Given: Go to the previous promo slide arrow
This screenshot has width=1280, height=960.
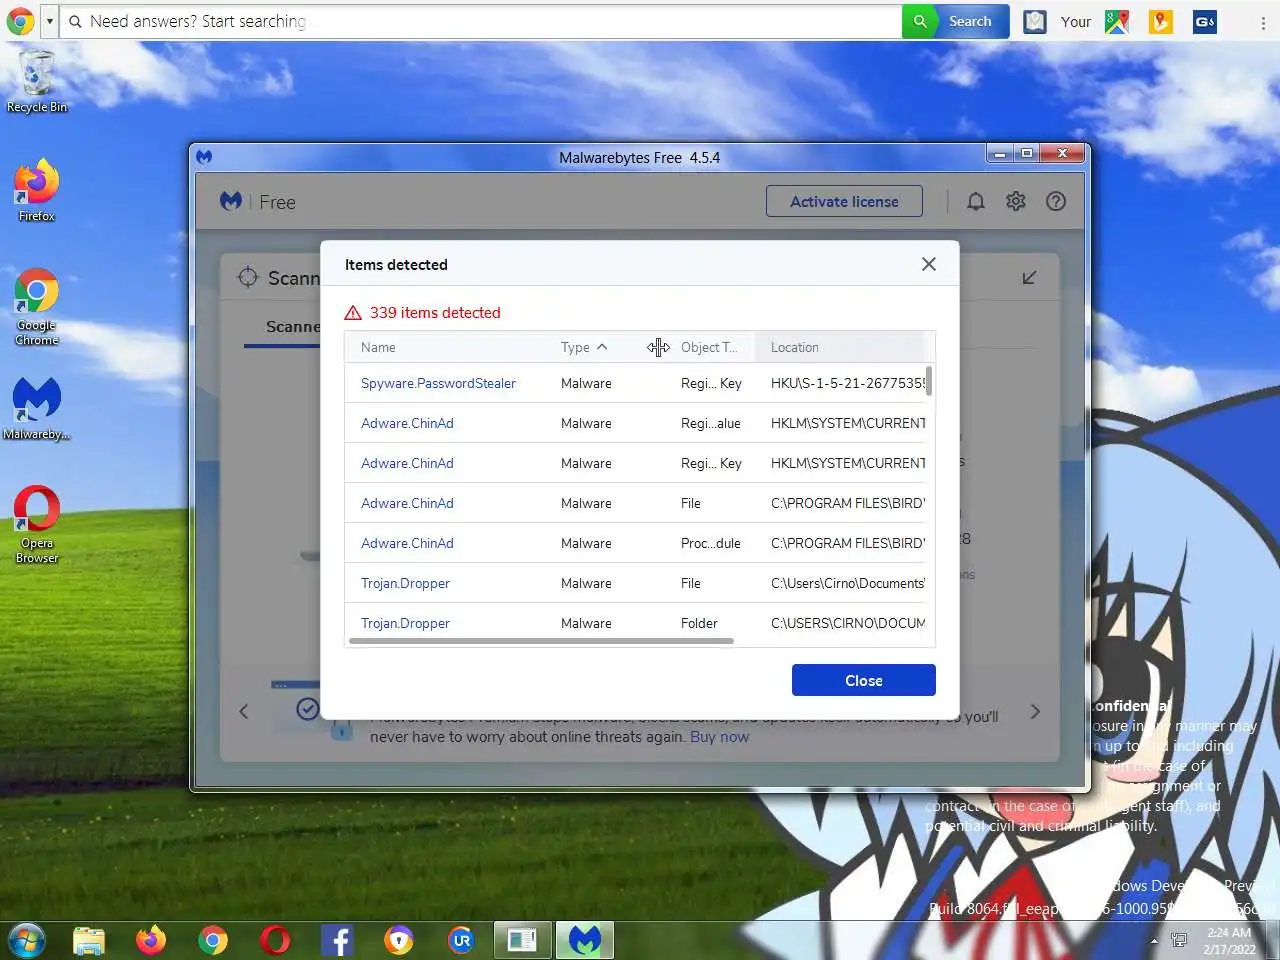Looking at the screenshot, I should pyautogui.click(x=243, y=712).
